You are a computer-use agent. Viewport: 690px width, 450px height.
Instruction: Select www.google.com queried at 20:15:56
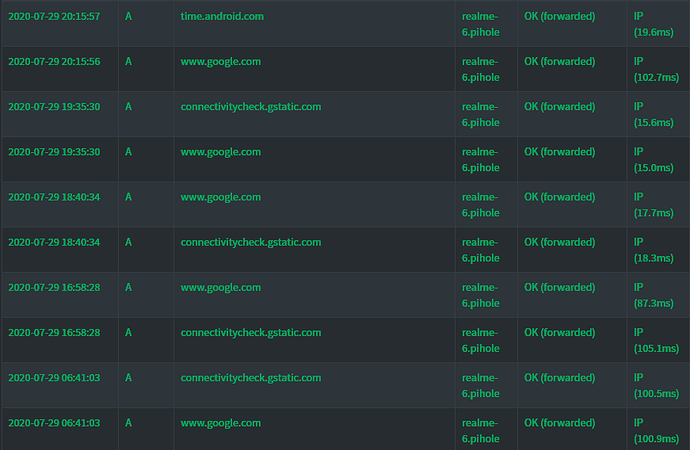[x=220, y=62]
